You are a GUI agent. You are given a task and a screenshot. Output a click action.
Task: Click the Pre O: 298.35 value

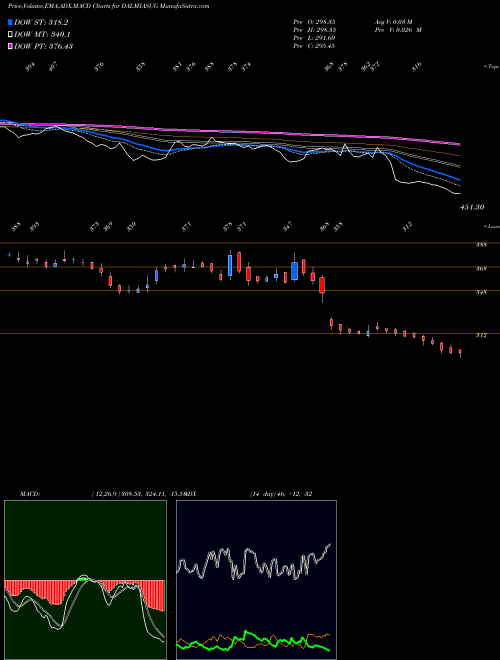click(x=314, y=22)
